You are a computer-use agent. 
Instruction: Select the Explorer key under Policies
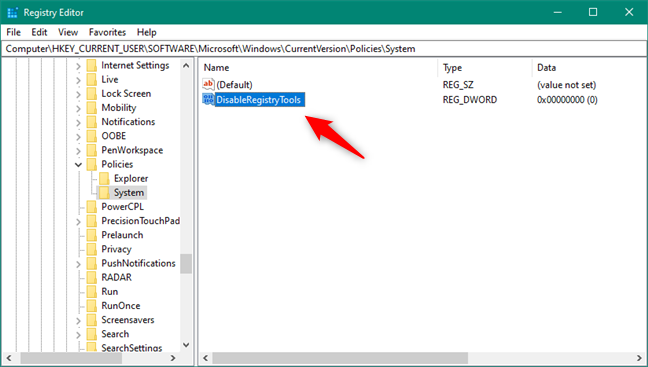[x=131, y=179]
